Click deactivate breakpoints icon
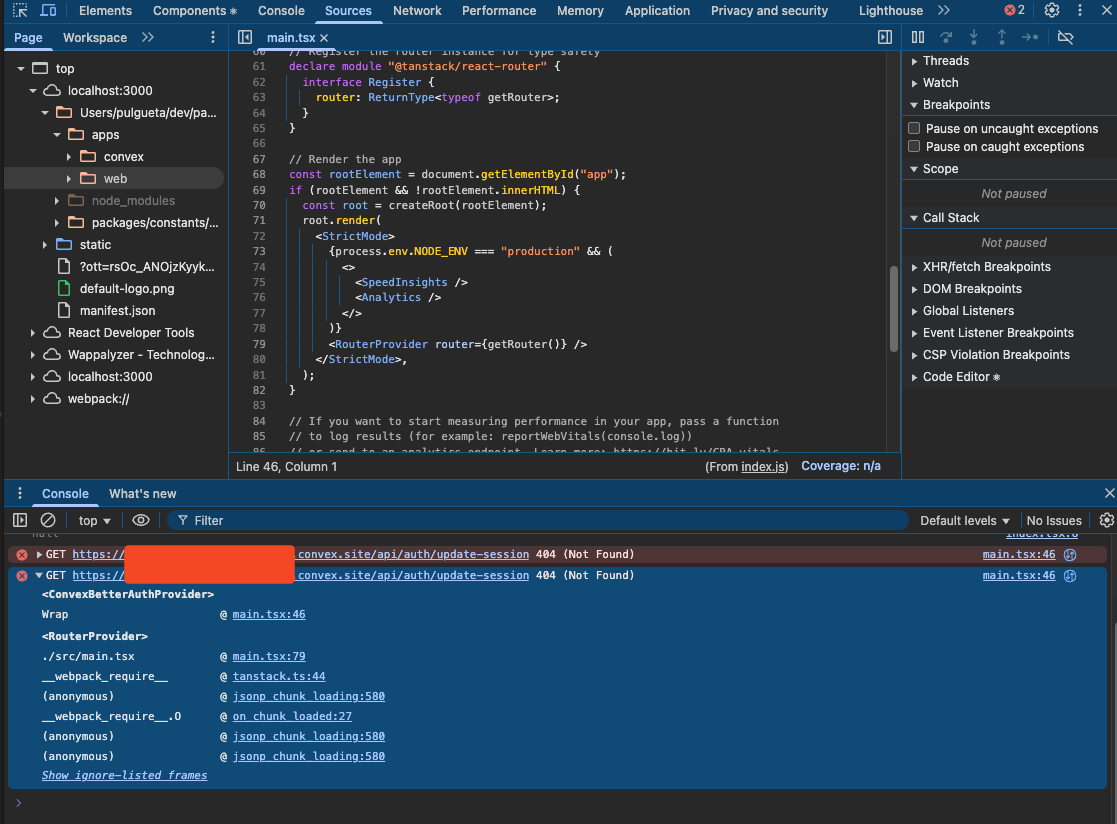This screenshot has height=824, width=1117. click(x=1065, y=37)
